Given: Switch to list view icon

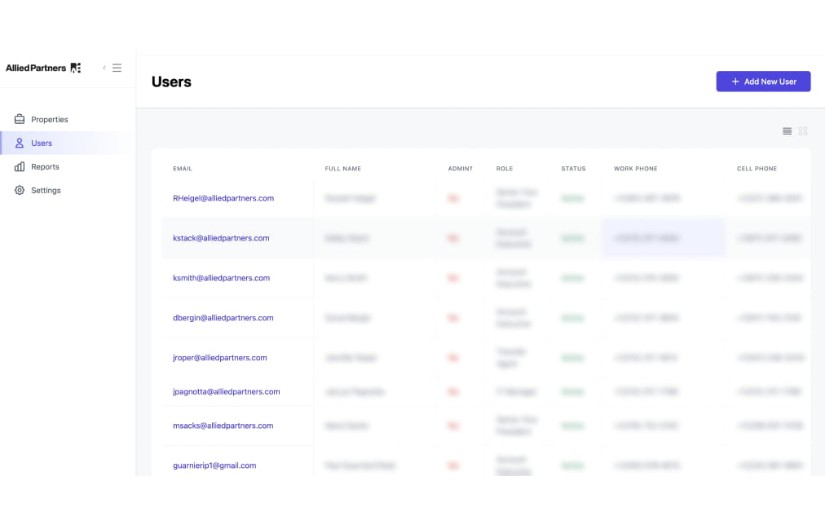Looking at the screenshot, I should tap(787, 131).
